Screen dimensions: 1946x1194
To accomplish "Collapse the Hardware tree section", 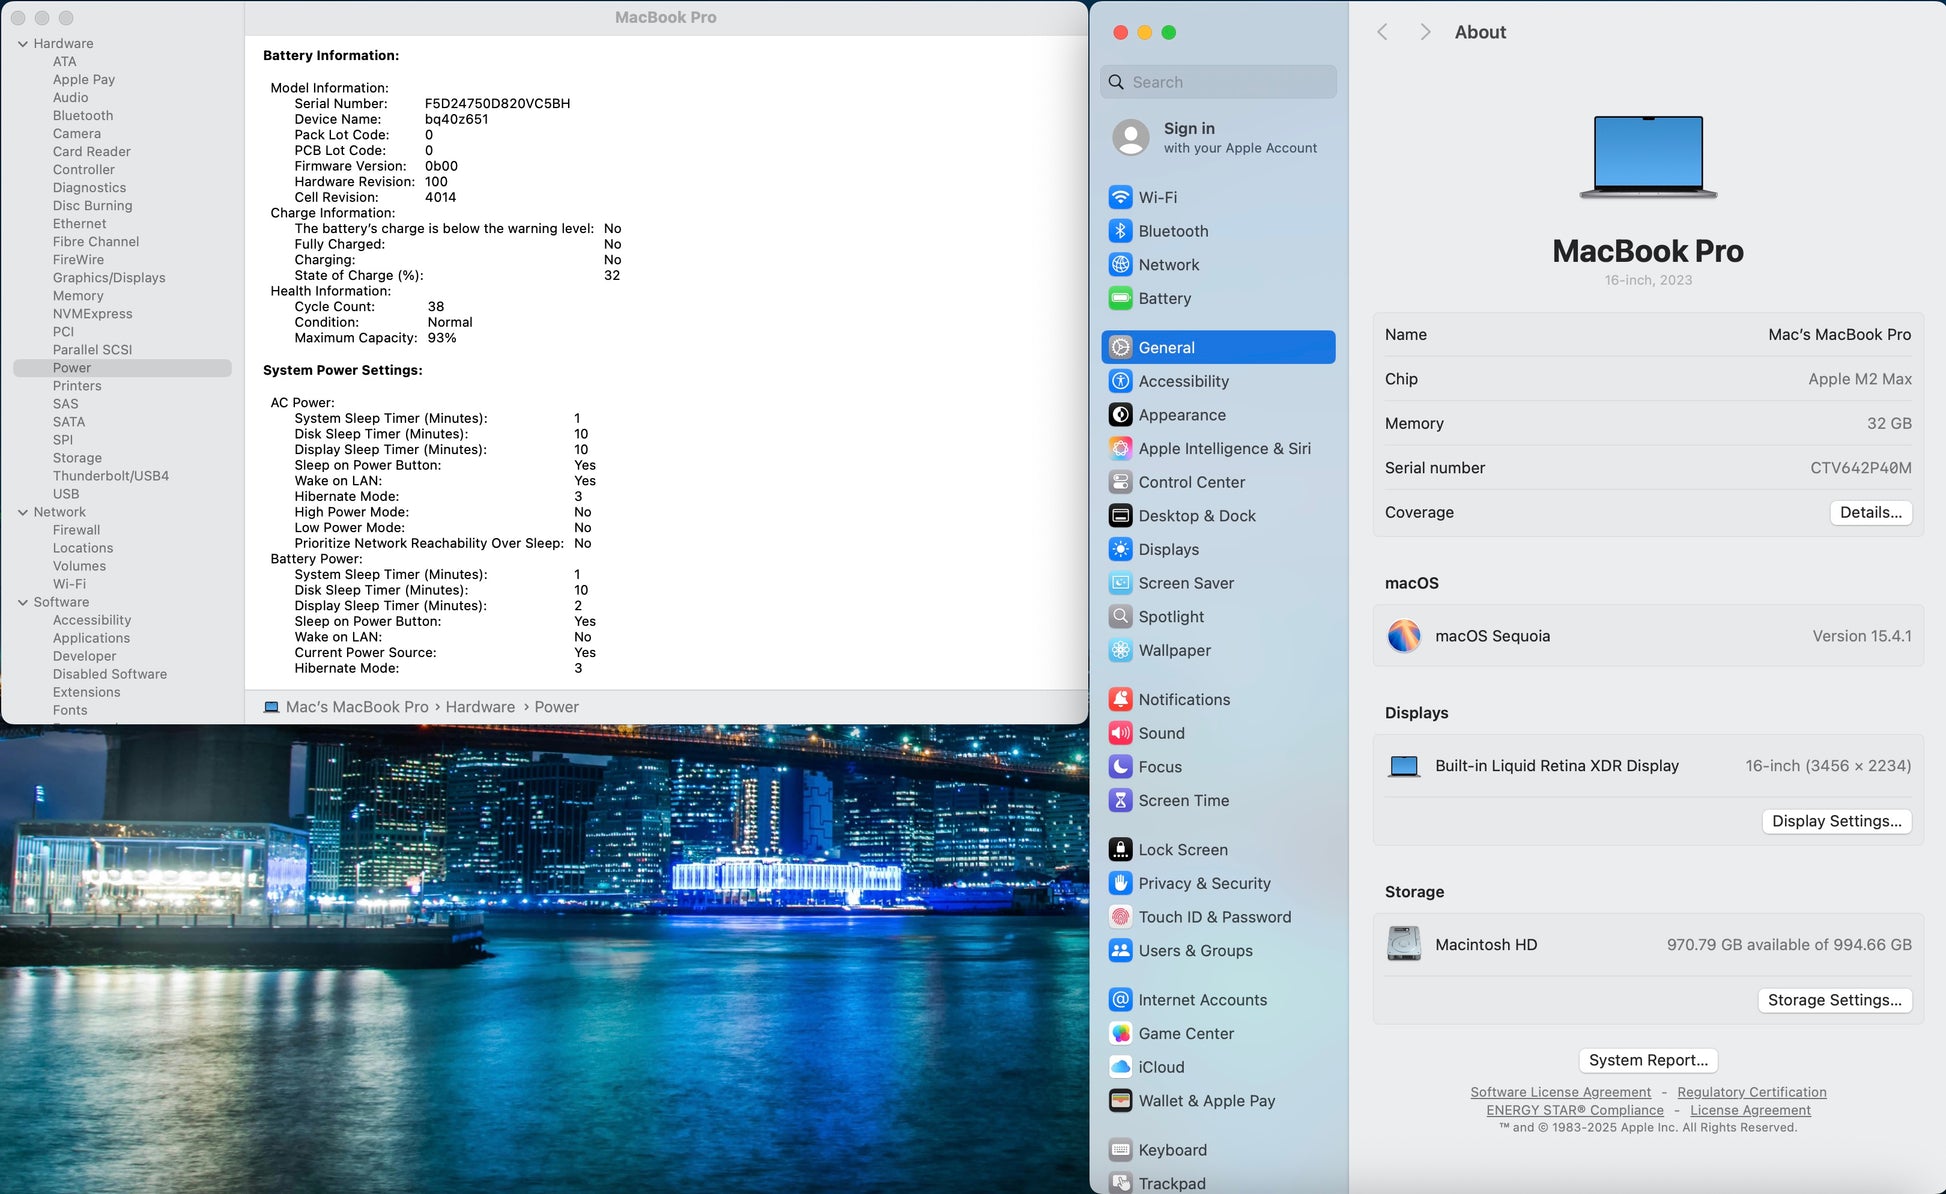I will (x=22, y=44).
